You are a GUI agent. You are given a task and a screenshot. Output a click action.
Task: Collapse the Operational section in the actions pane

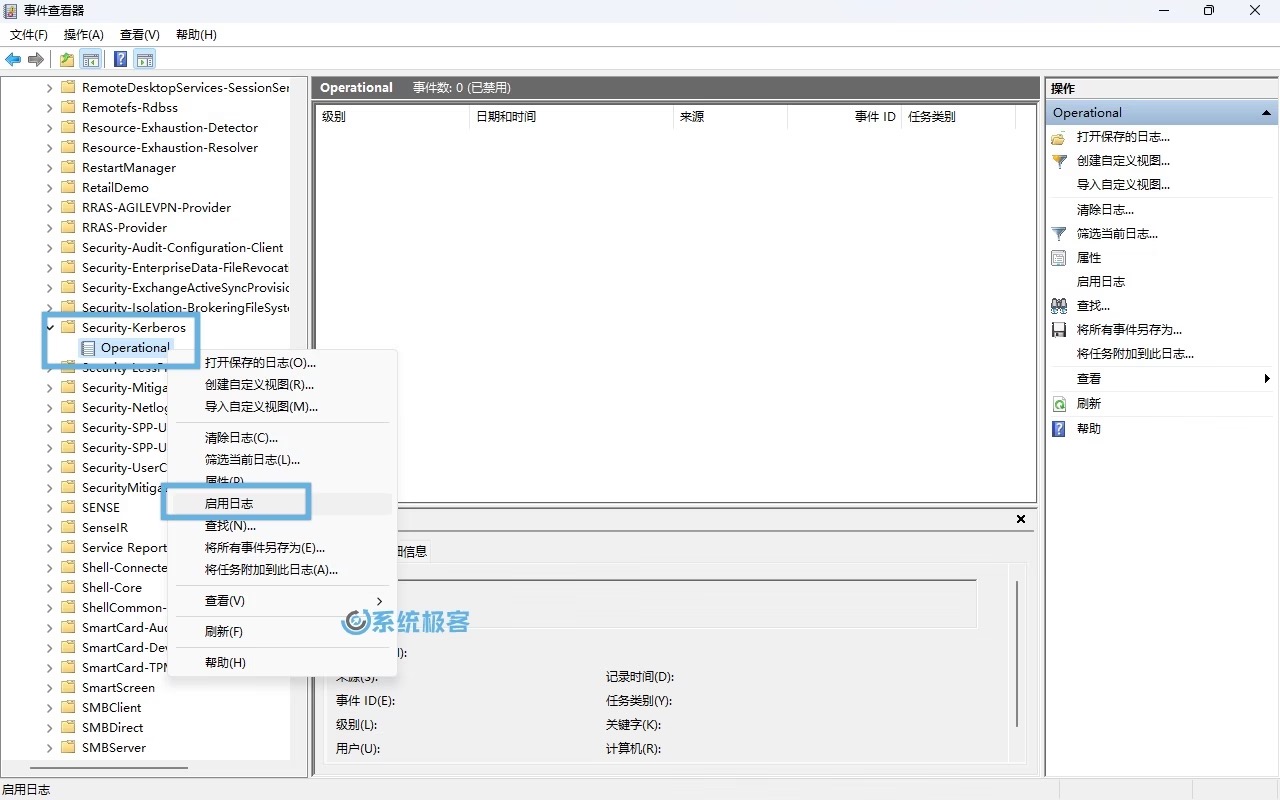pos(1266,113)
